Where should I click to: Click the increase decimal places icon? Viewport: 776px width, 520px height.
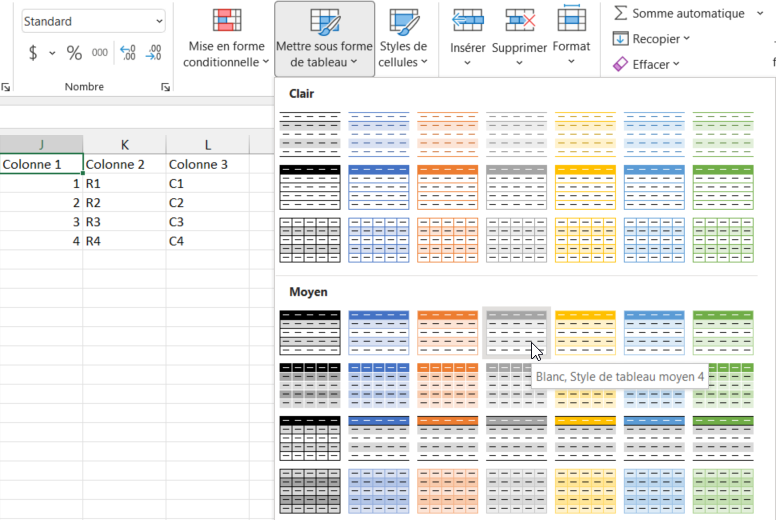(x=127, y=53)
